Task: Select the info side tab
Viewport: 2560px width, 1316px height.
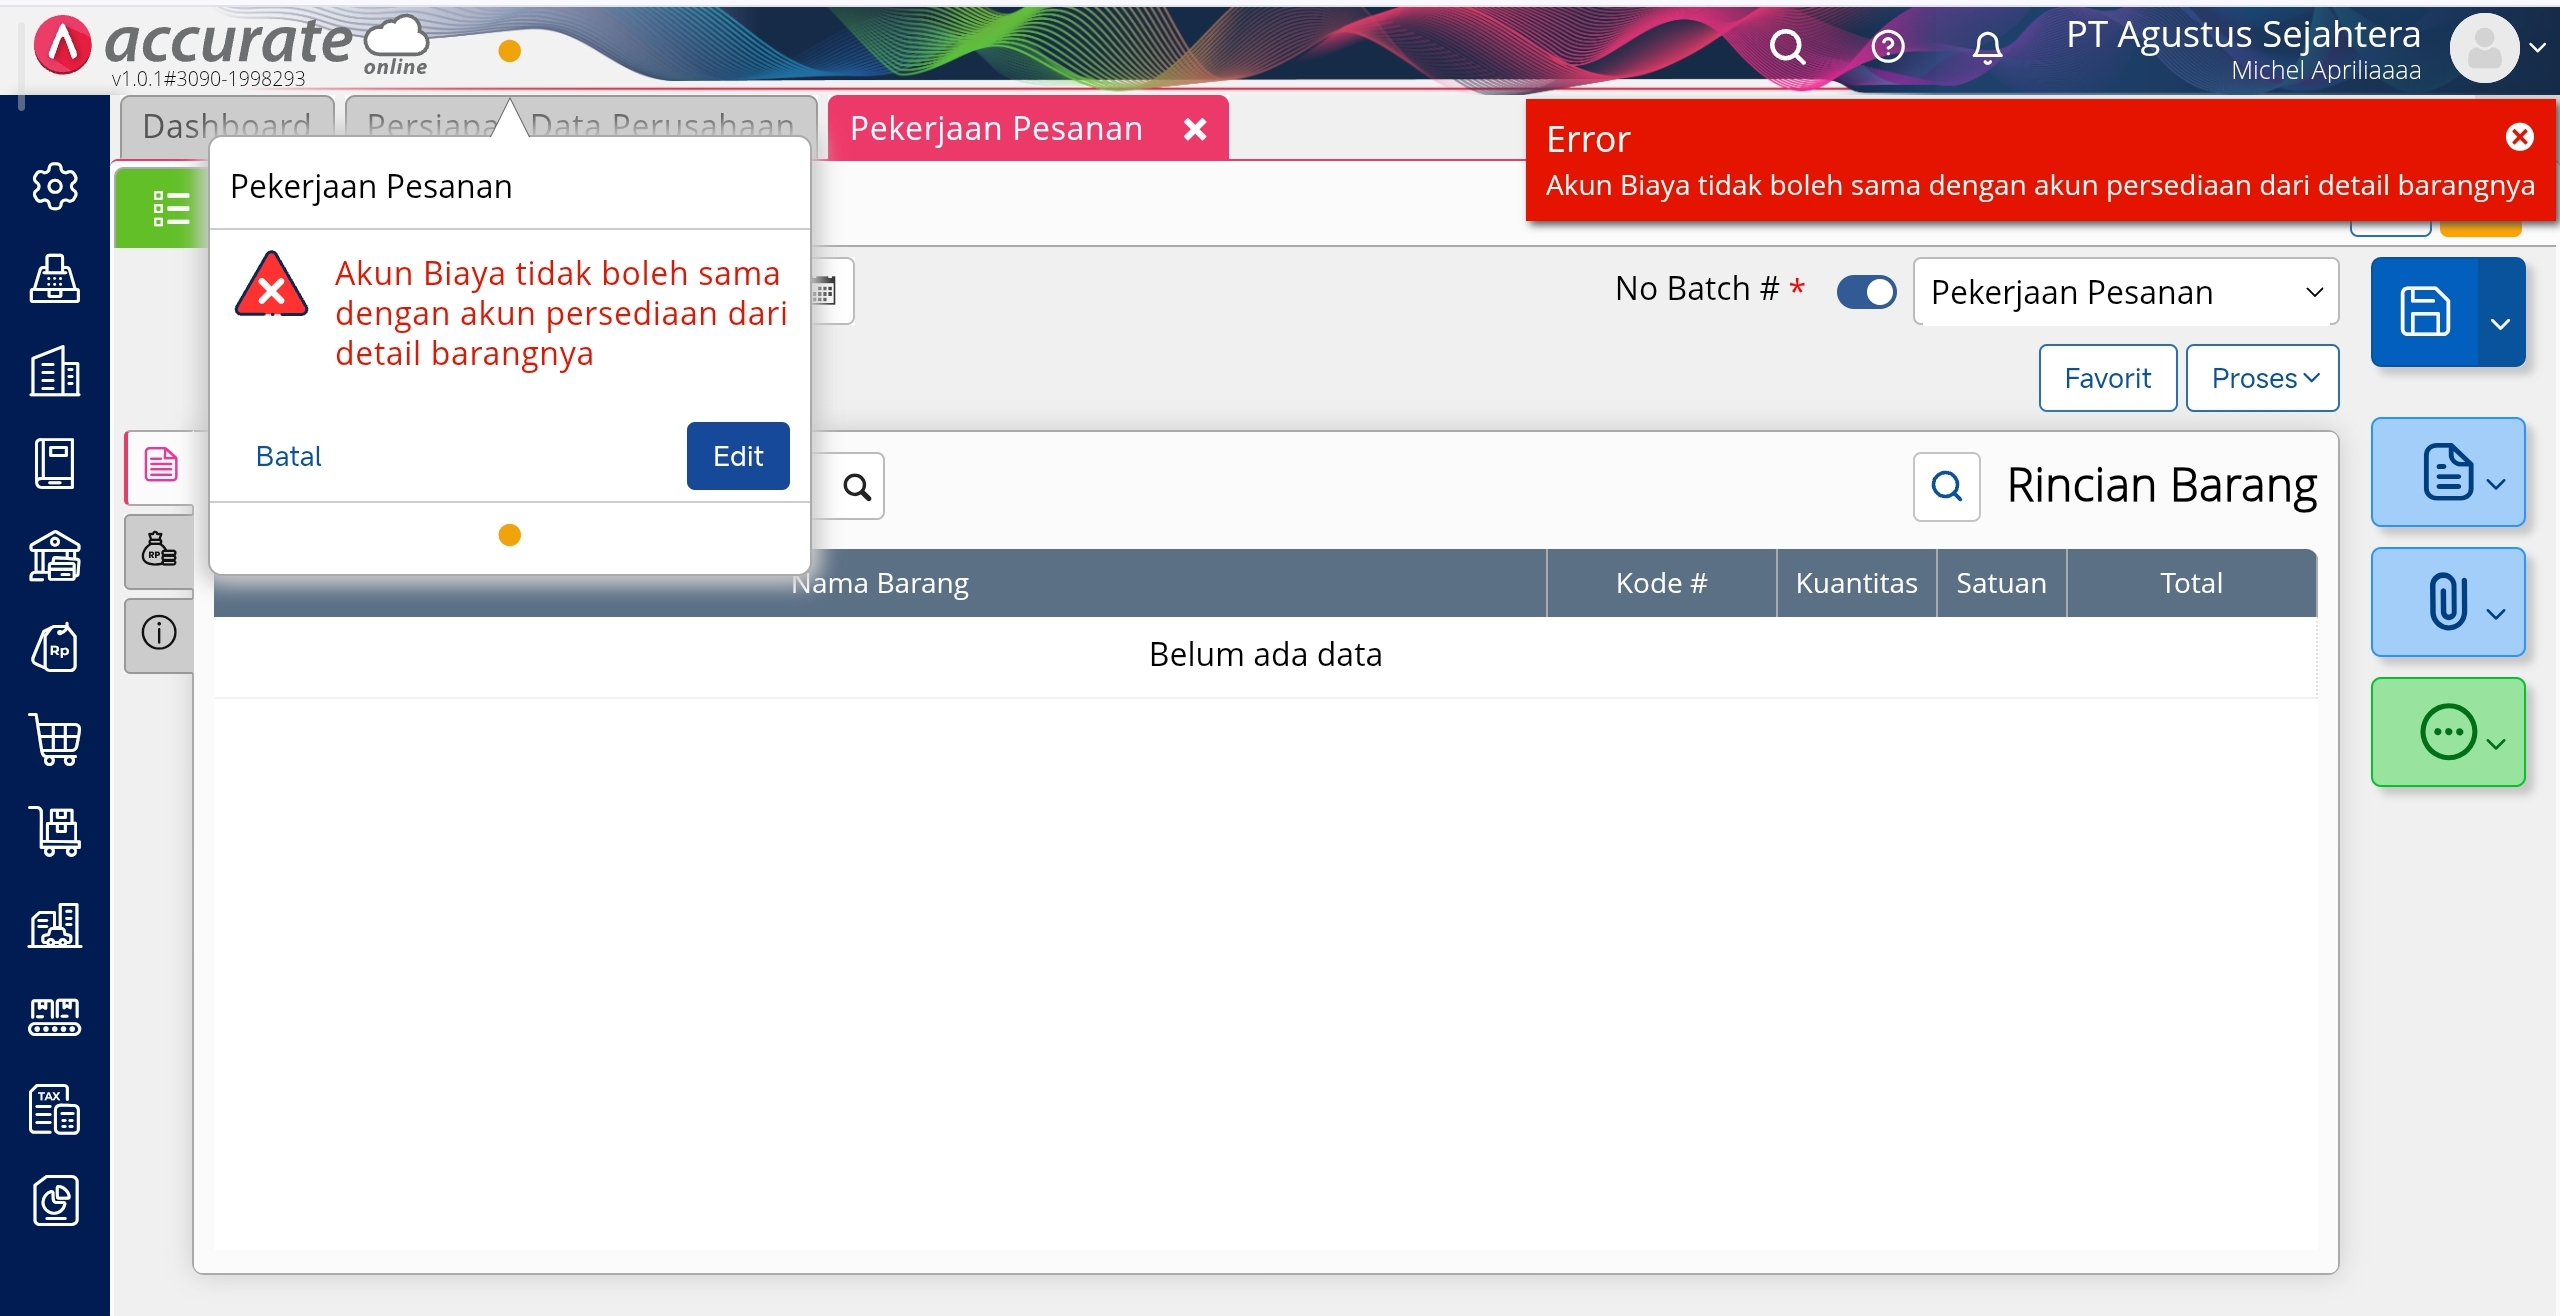Action: tap(160, 633)
